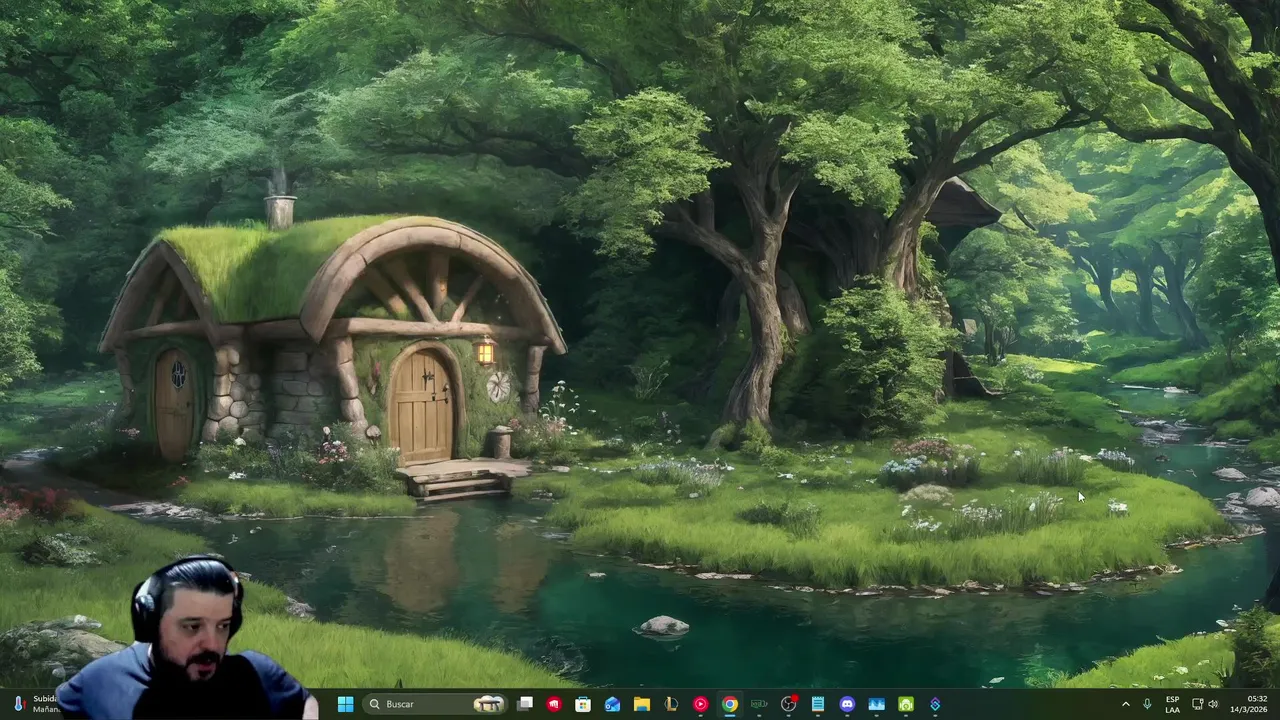Click the microphone tray icon

1147,704
